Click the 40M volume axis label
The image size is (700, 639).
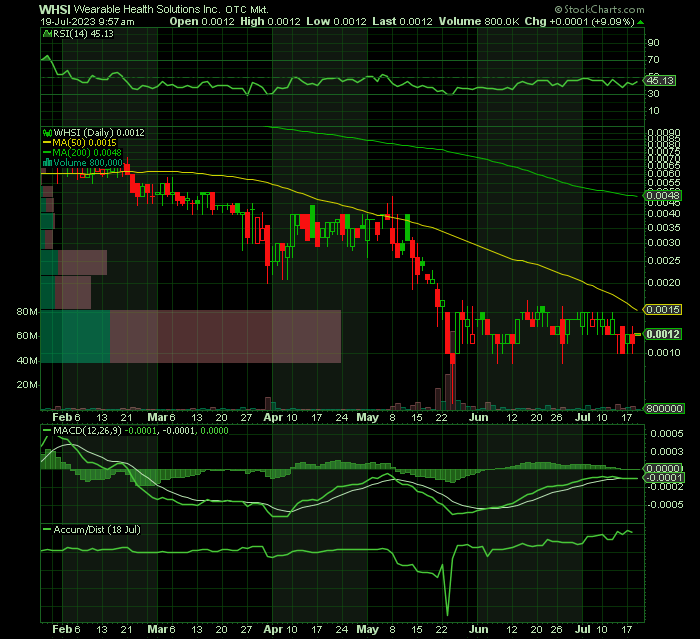click(27, 360)
